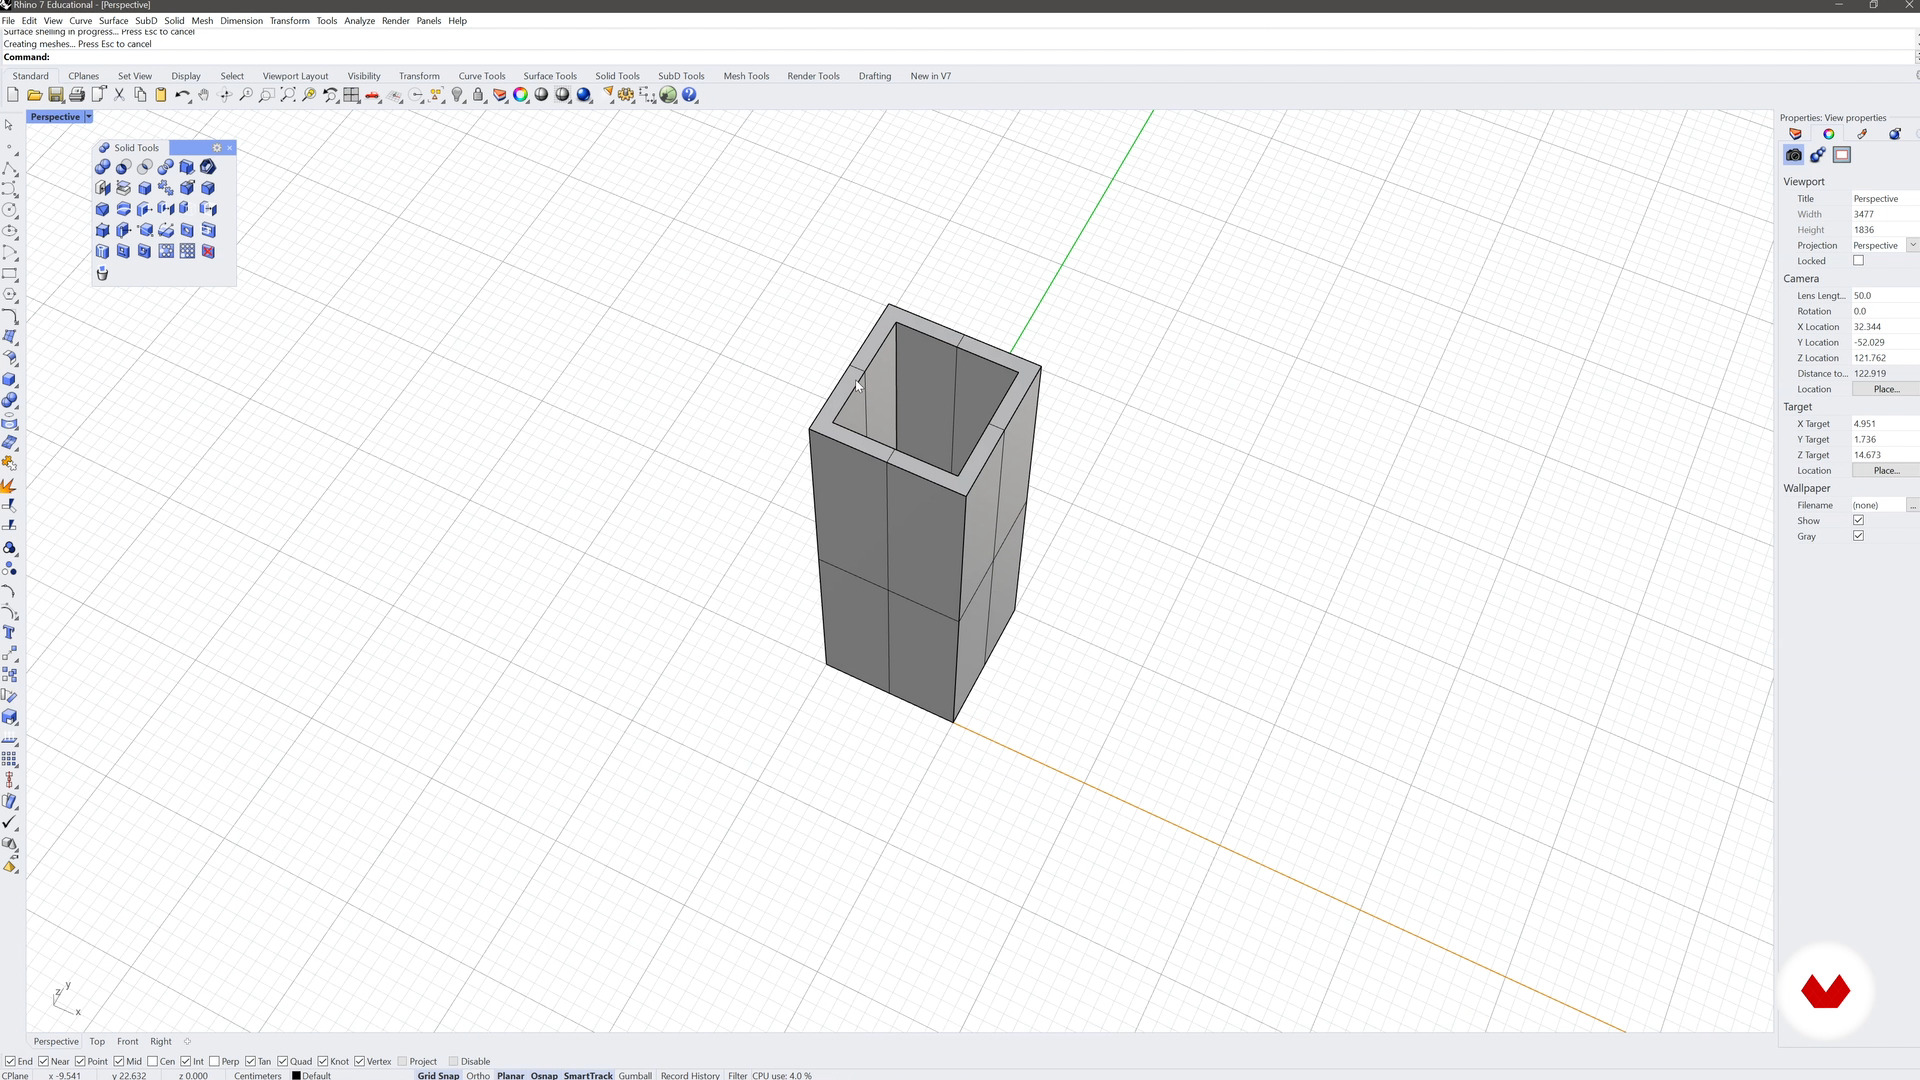Click the Print icon in the Standard toolbar

tap(77, 95)
